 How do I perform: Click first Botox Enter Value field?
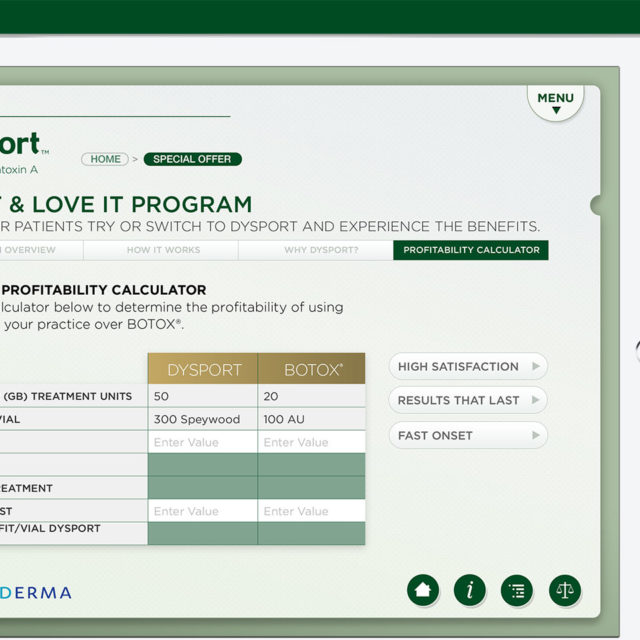point(312,442)
